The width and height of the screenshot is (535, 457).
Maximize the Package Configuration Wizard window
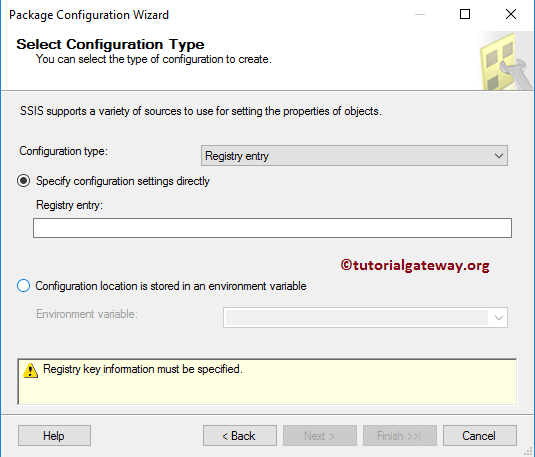[x=465, y=14]
